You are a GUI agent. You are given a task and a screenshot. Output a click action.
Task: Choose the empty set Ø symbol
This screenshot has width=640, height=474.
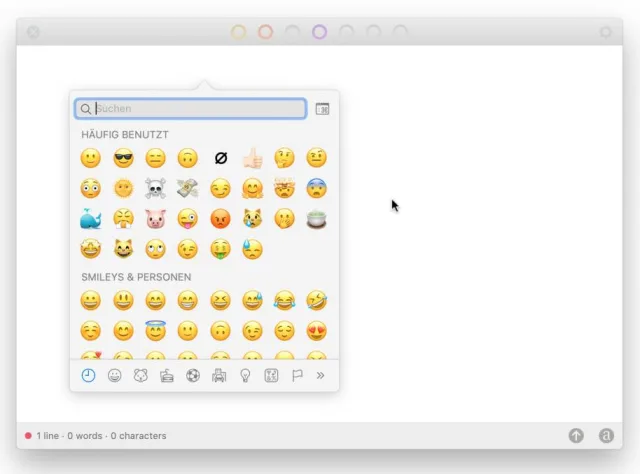[x=221, y=158]
